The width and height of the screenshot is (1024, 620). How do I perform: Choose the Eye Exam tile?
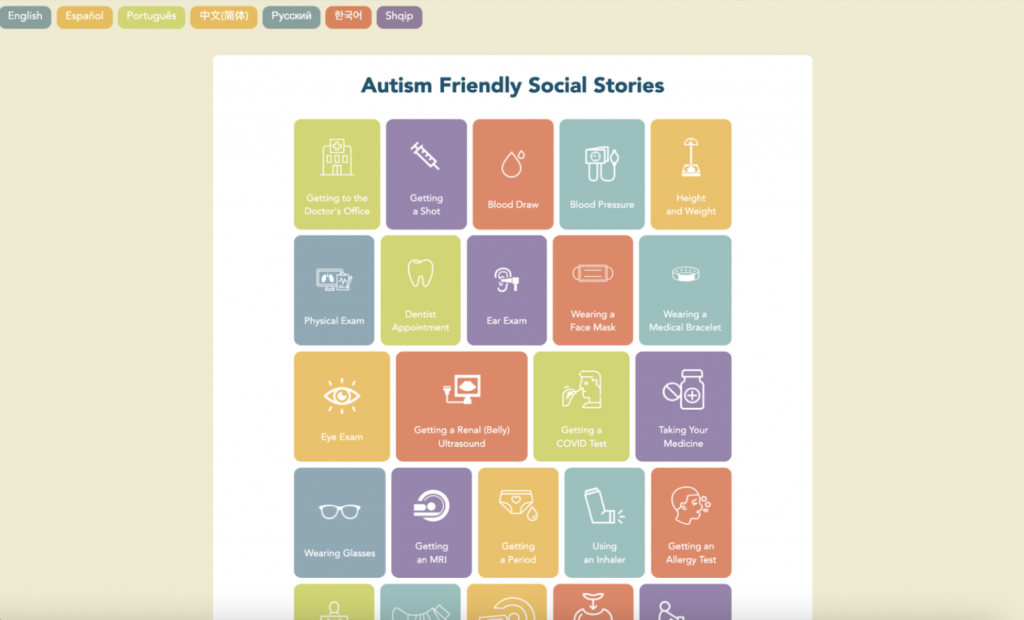pos(342,406)
